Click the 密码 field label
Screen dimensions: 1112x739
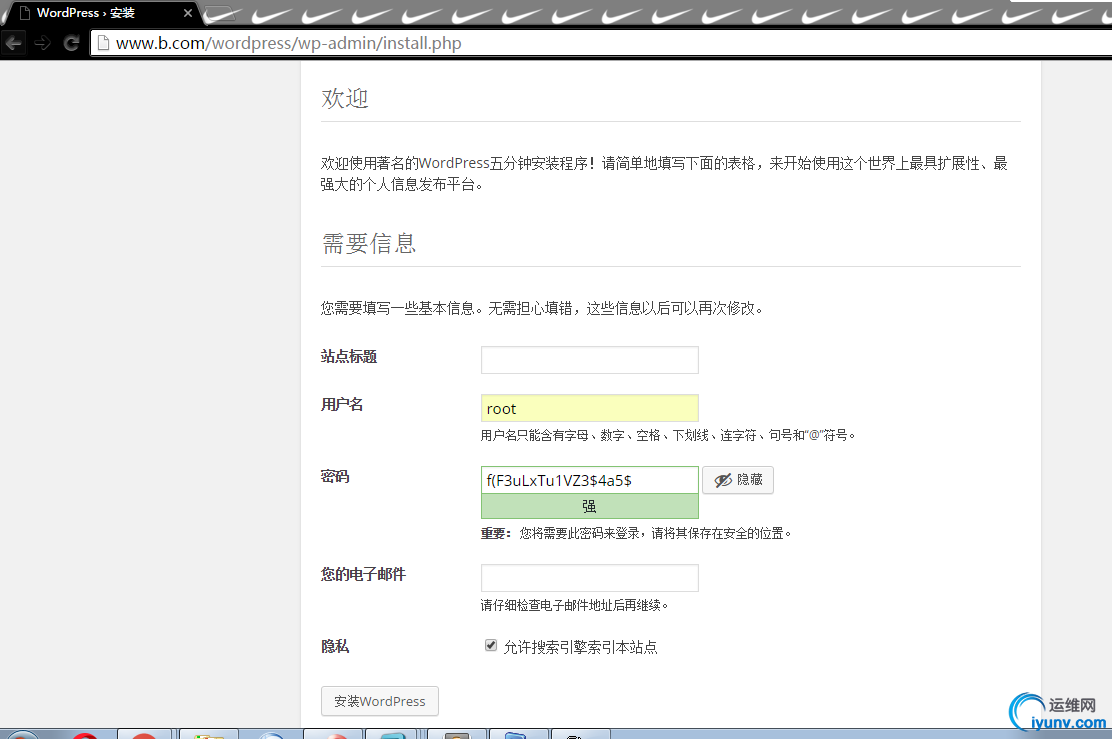point(335,477)
